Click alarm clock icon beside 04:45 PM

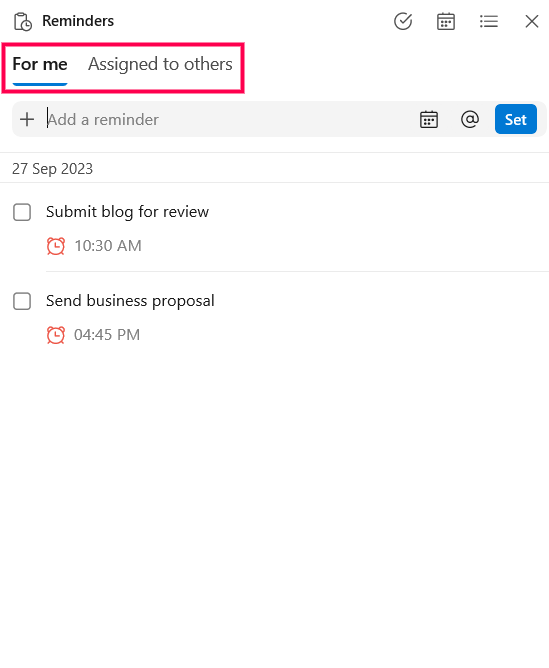click(x=56, y=335)
